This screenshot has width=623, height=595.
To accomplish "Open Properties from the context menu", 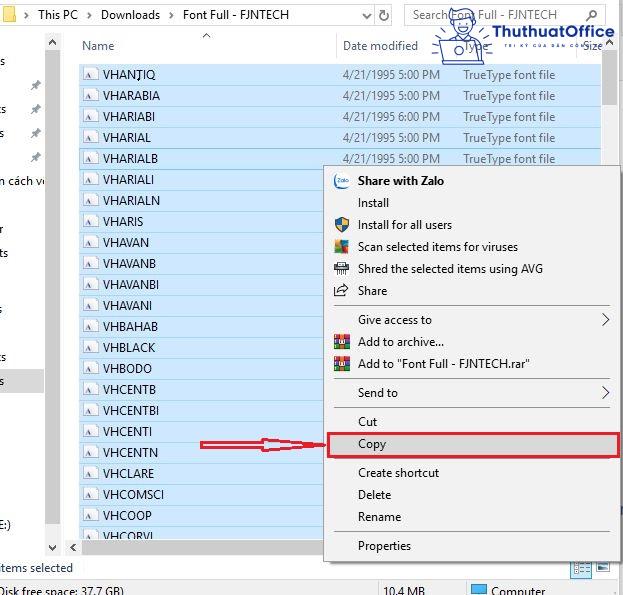I will coord(471,546).
